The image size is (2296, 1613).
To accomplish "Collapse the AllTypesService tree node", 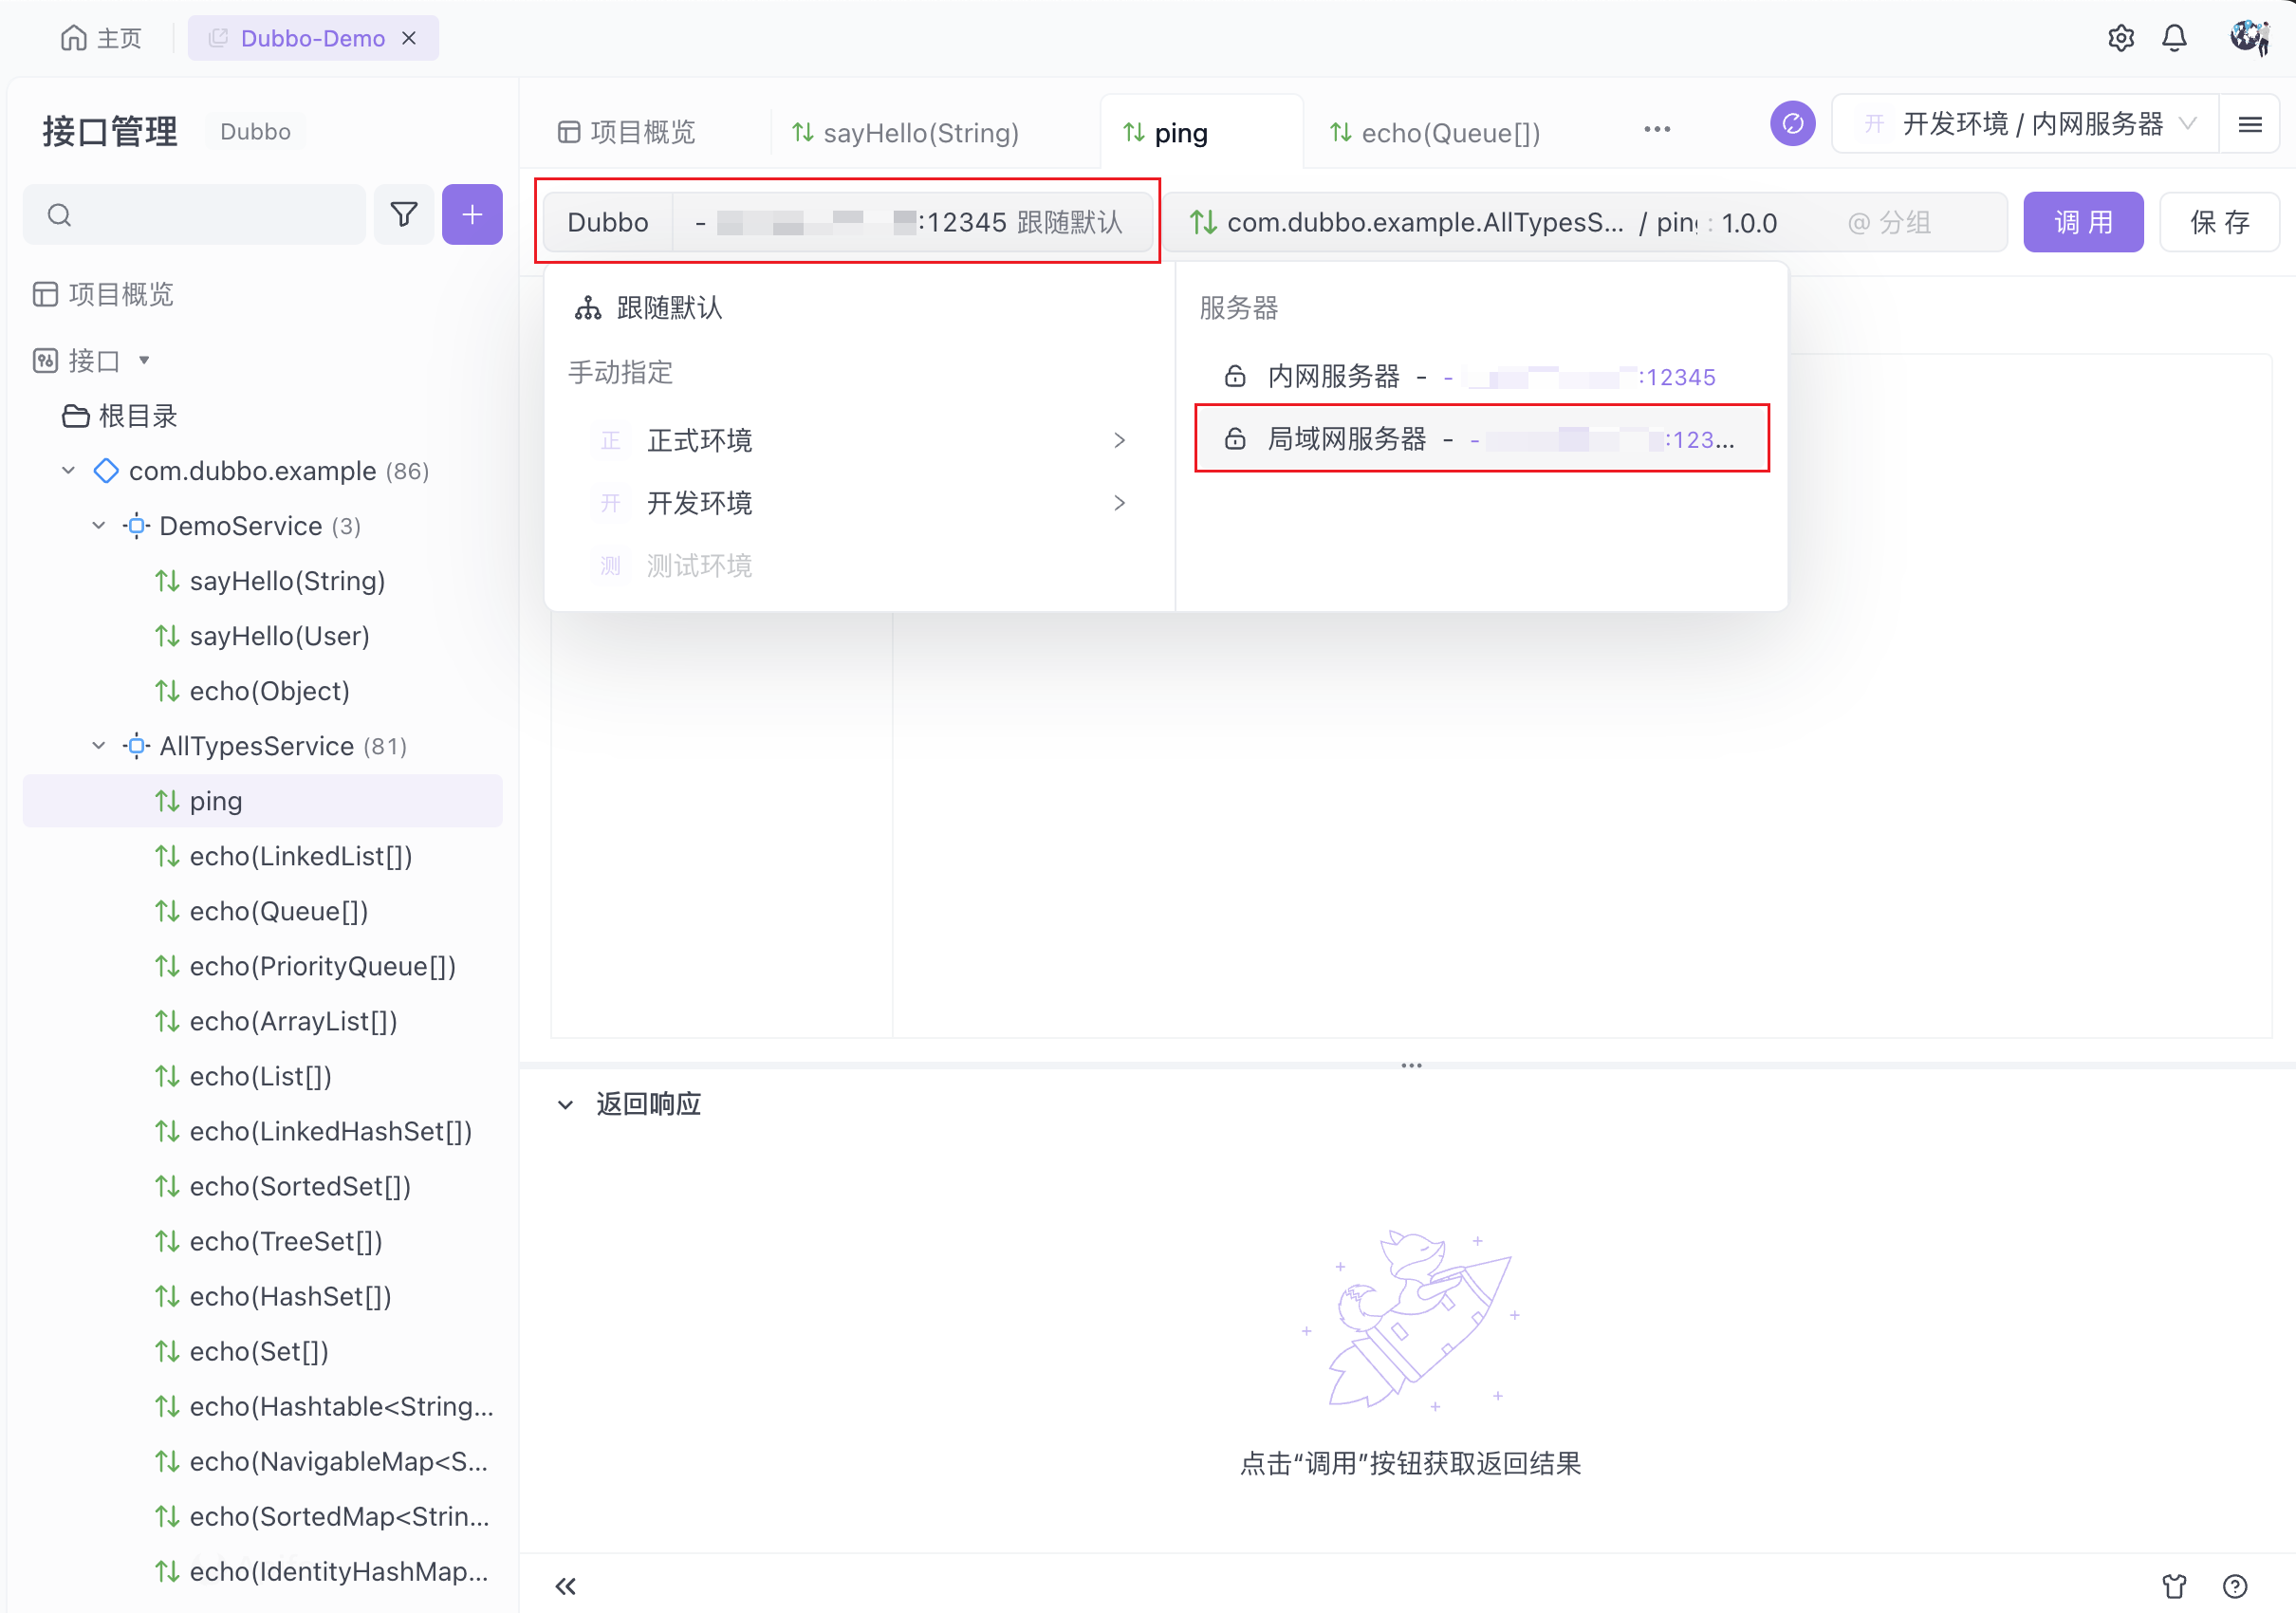I will click(99, 746).
